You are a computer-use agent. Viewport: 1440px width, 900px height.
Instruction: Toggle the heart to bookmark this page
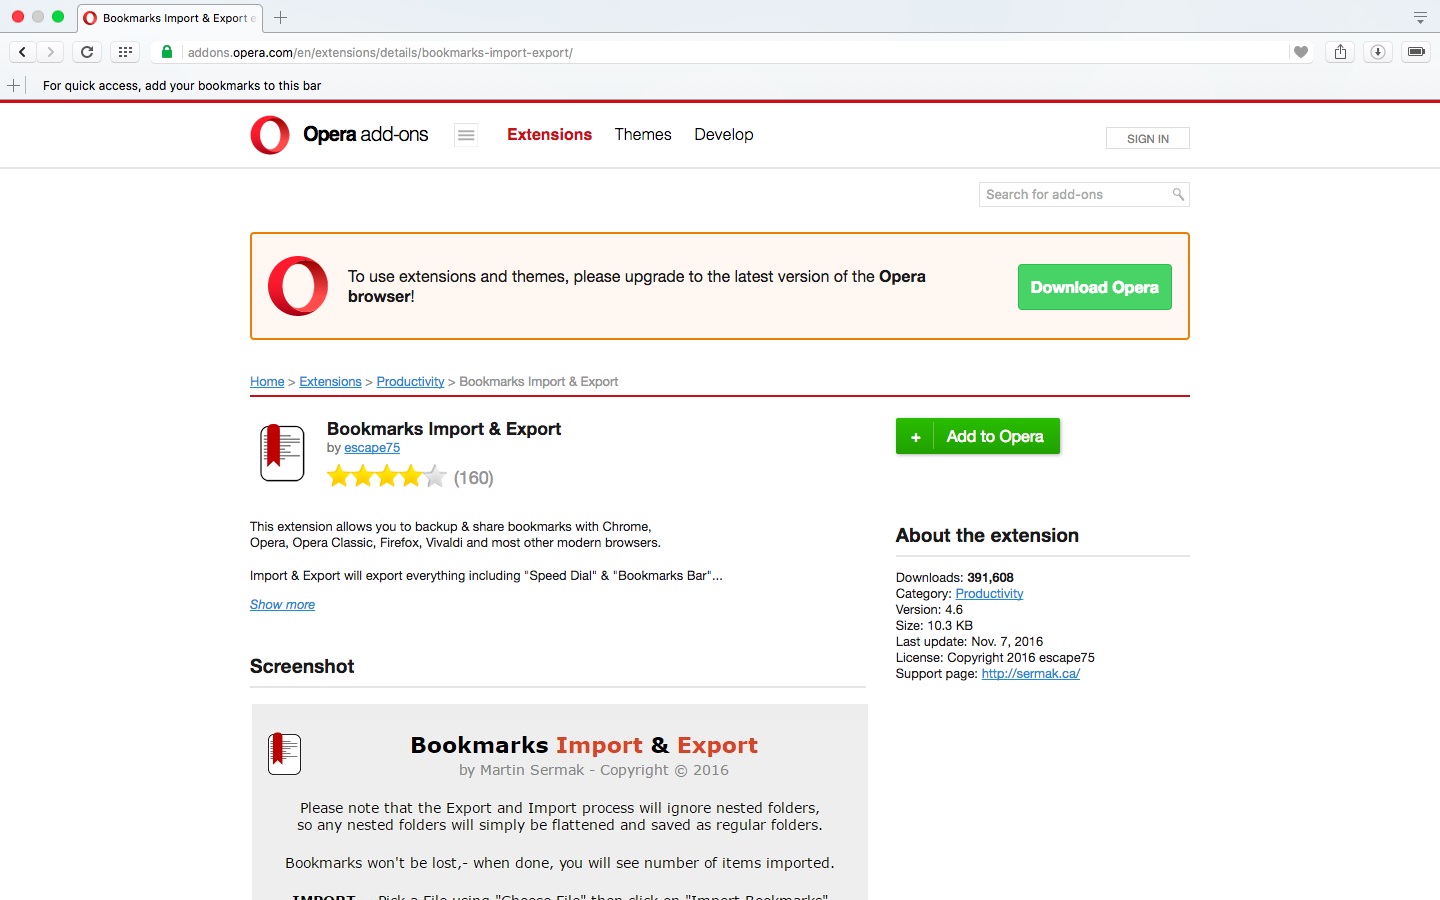pyautogui.click(x=1299, y=52)
